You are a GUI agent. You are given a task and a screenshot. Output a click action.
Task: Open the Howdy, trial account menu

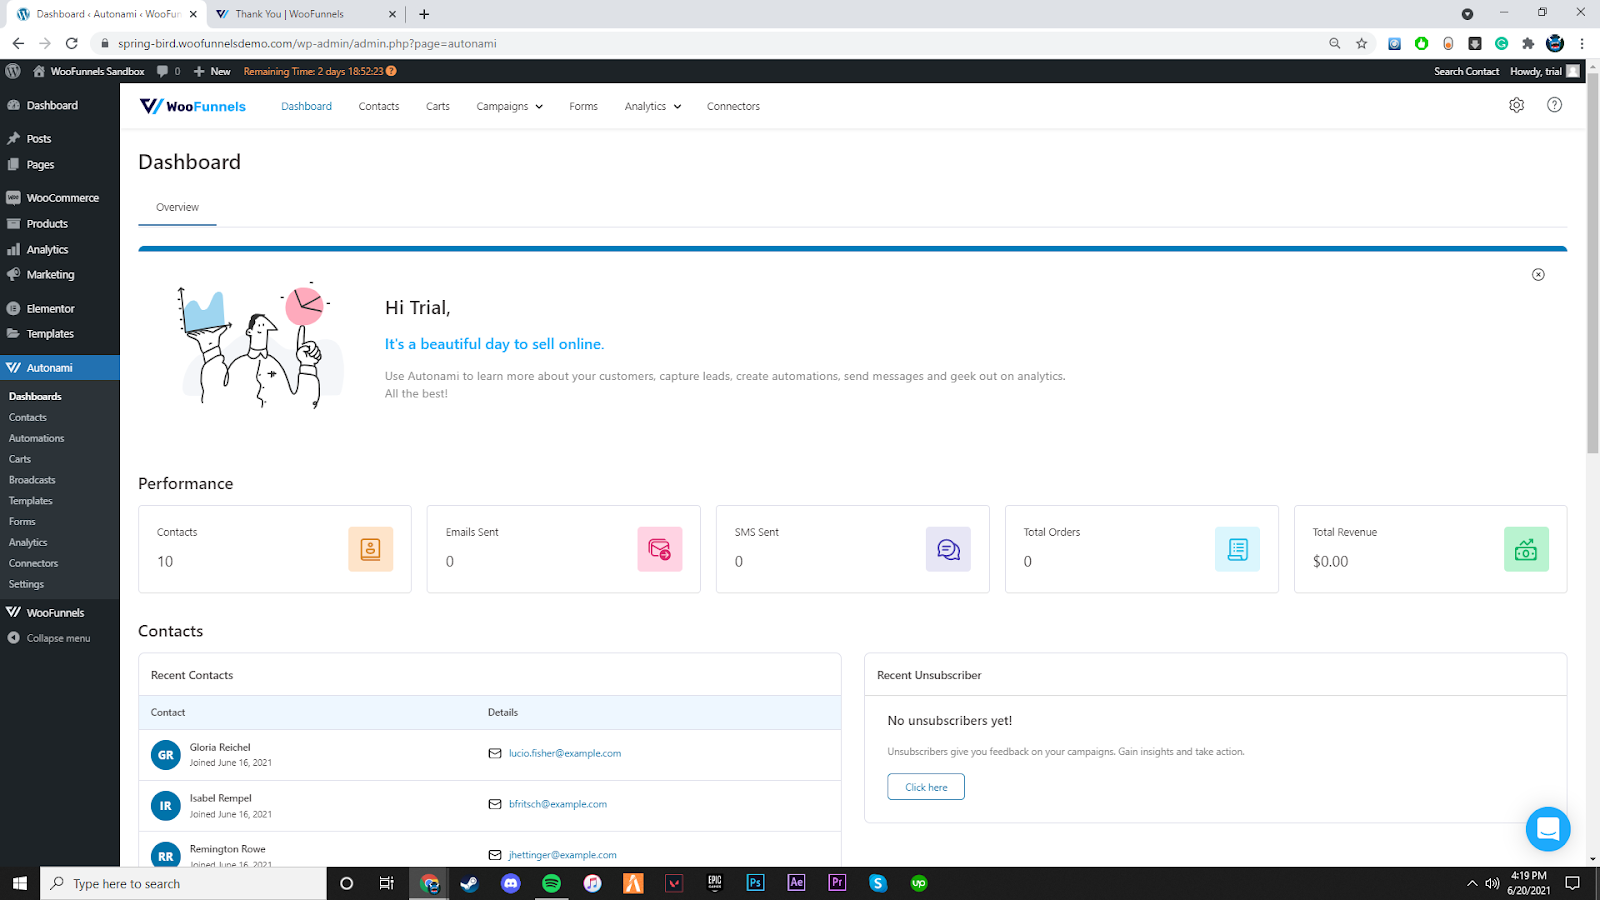(1544, 71)
